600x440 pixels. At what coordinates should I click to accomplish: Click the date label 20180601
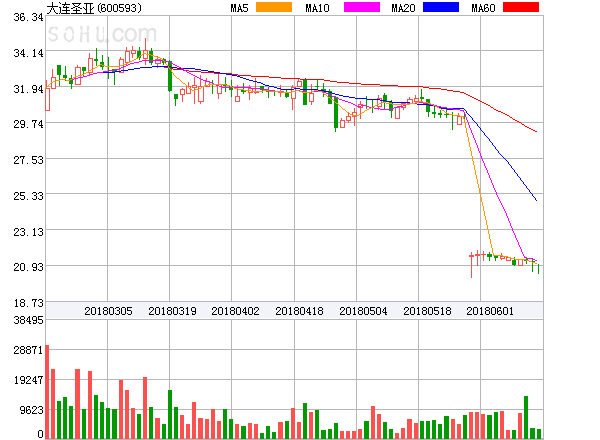tap(490, 311)
